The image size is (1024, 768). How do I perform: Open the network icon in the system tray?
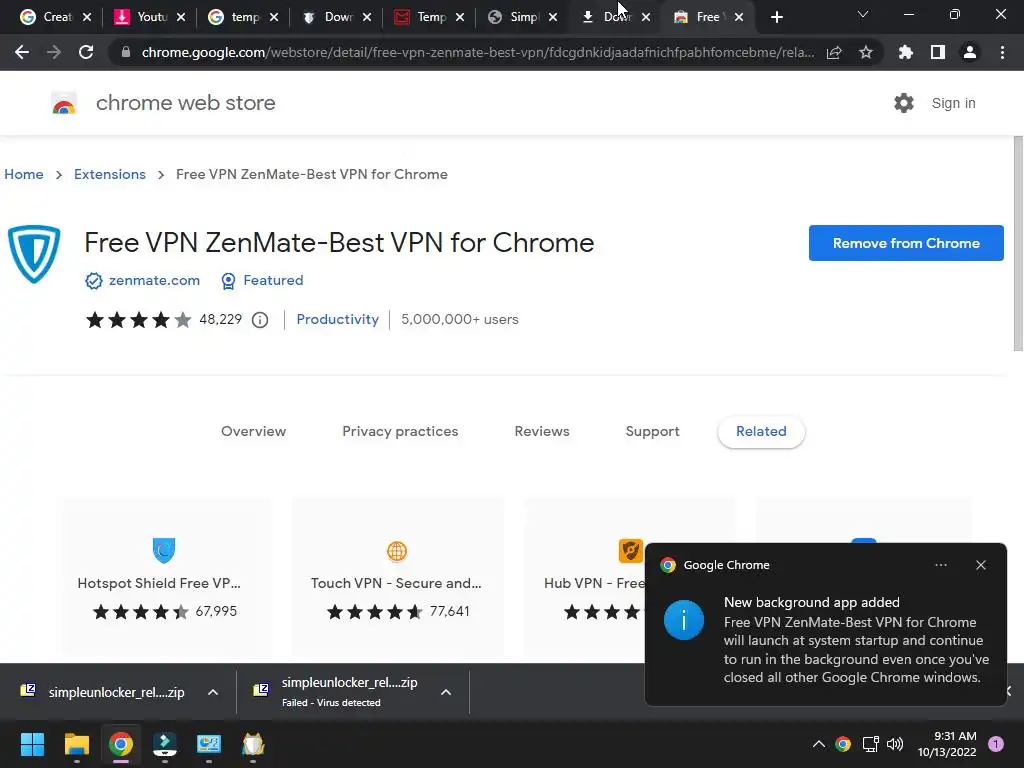[871, 744]
